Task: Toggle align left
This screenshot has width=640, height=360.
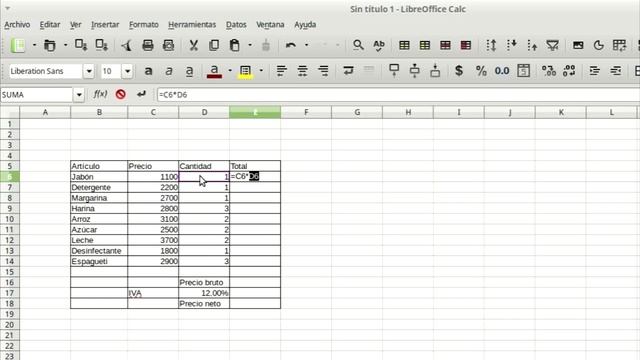Action: click(281, 71)
